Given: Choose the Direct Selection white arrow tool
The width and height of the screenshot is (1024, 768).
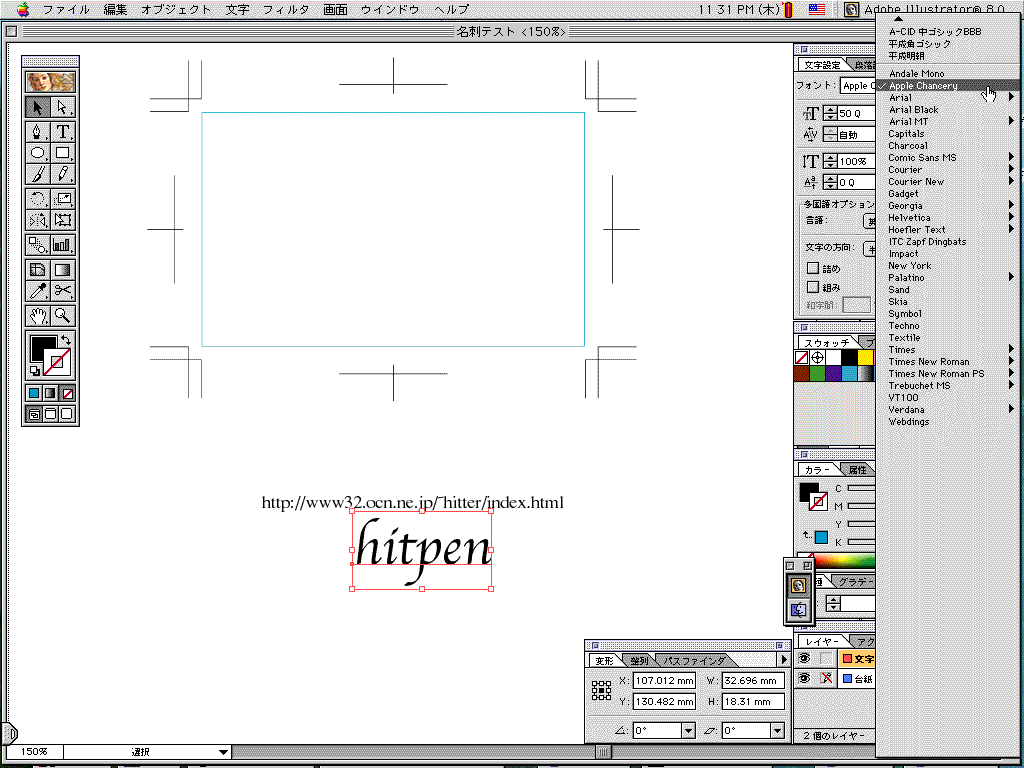Looking at the screenshot, I should pos(63,108).
